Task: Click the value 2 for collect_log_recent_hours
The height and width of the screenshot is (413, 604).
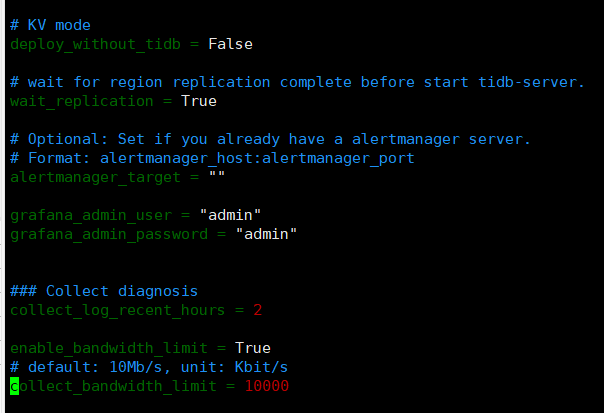Action: click(257, 310)
